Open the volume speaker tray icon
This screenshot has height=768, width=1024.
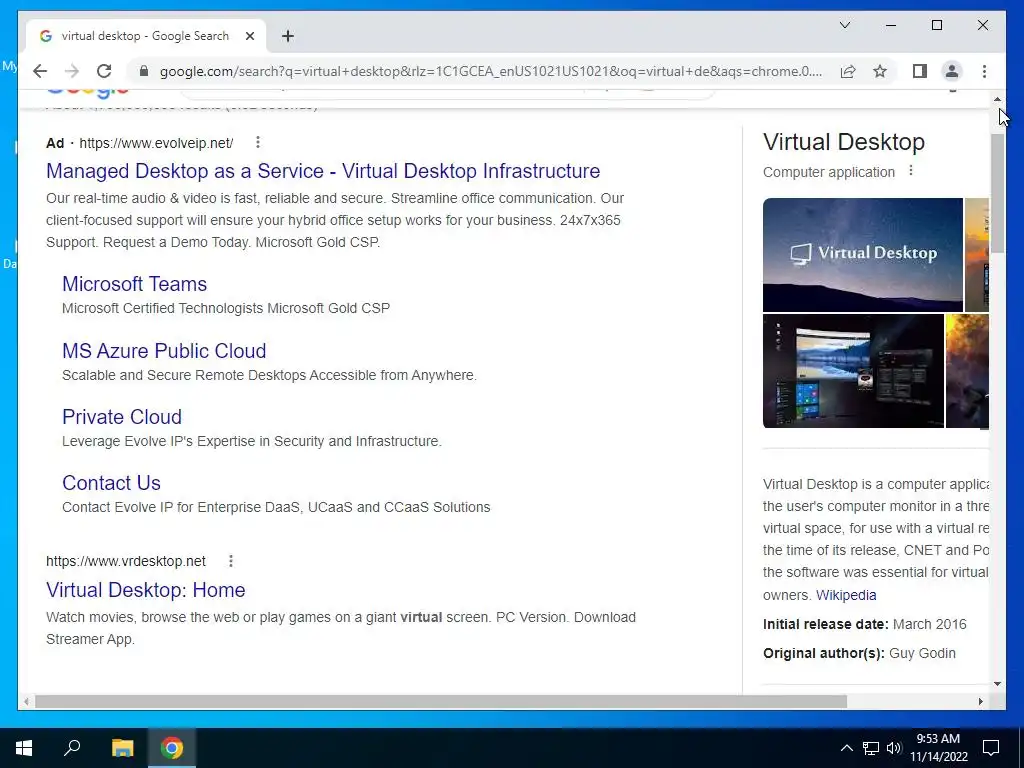pyautogui.click(x=894, y=748)
